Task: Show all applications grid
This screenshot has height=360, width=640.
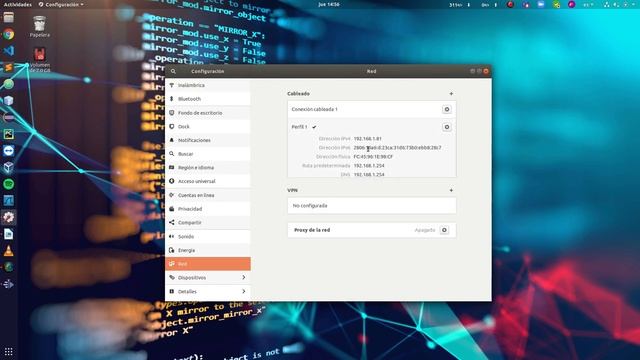Action: coord(9,351)
